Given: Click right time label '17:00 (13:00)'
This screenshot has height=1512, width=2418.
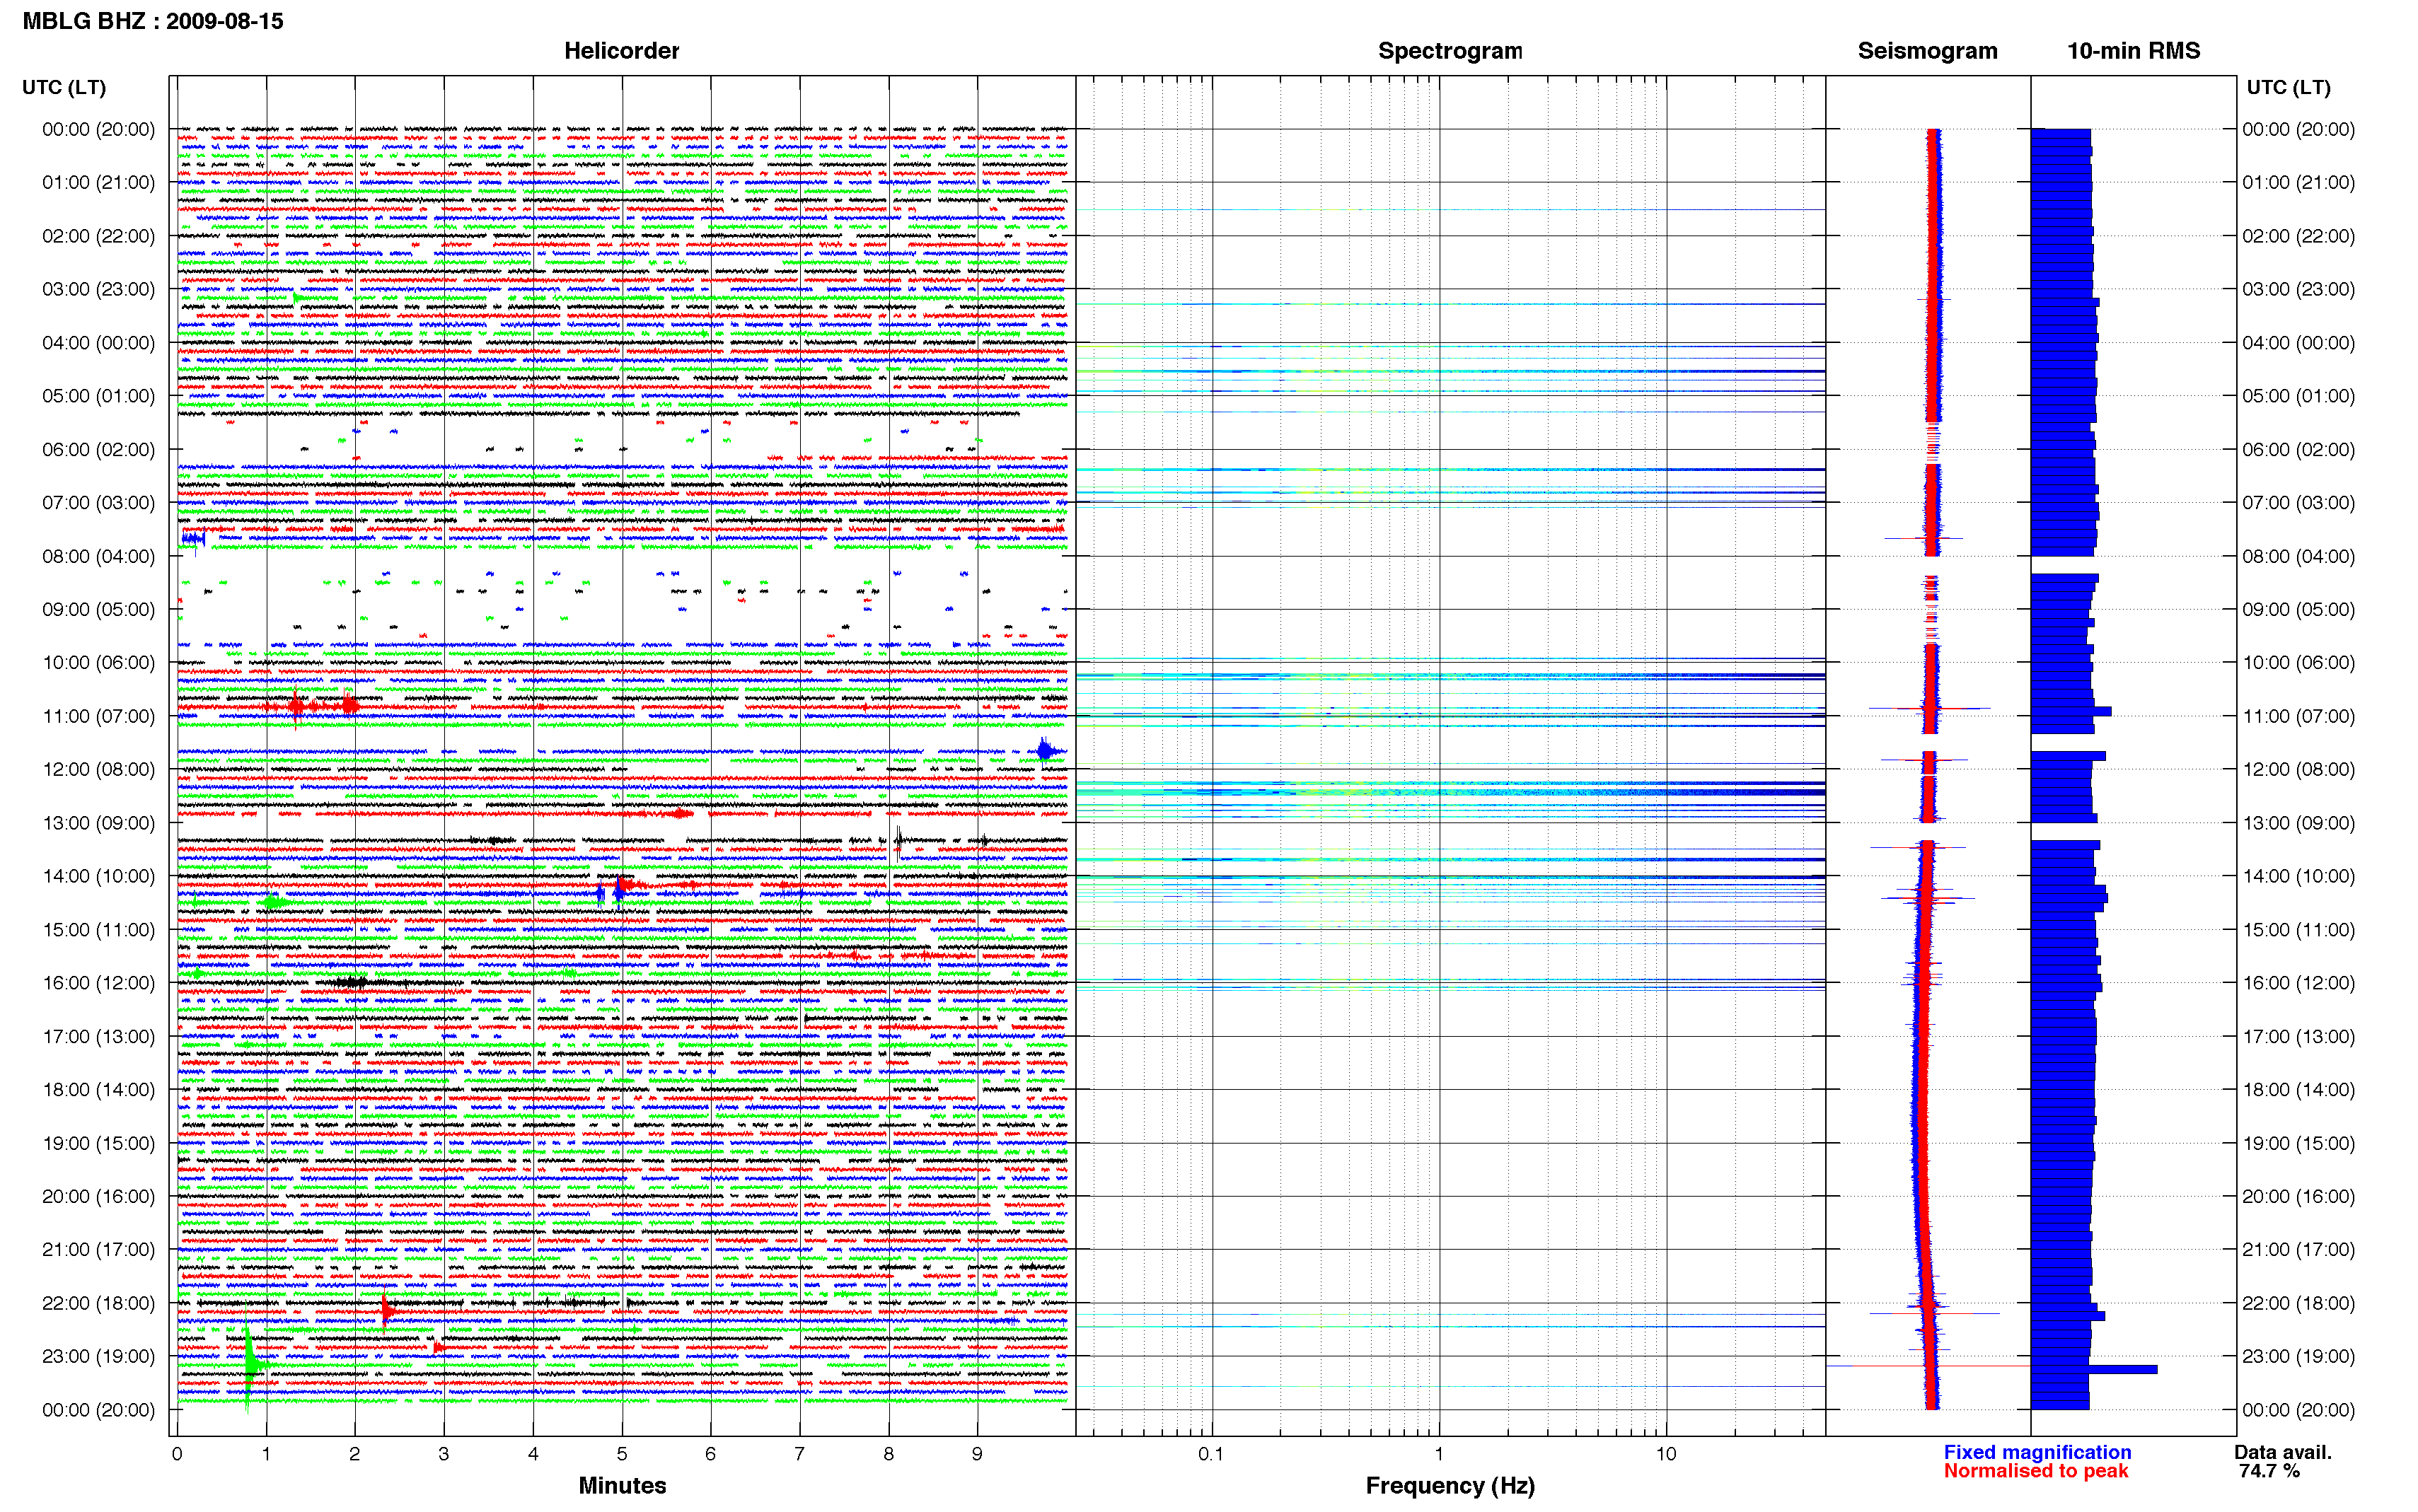Looking at the screenshot, I should point(2298,1036).
